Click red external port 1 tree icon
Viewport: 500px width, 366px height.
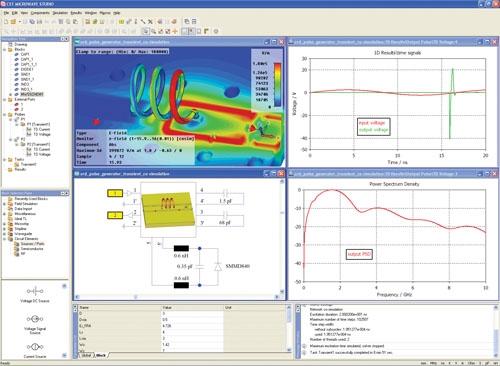click(x=16, y=104)
